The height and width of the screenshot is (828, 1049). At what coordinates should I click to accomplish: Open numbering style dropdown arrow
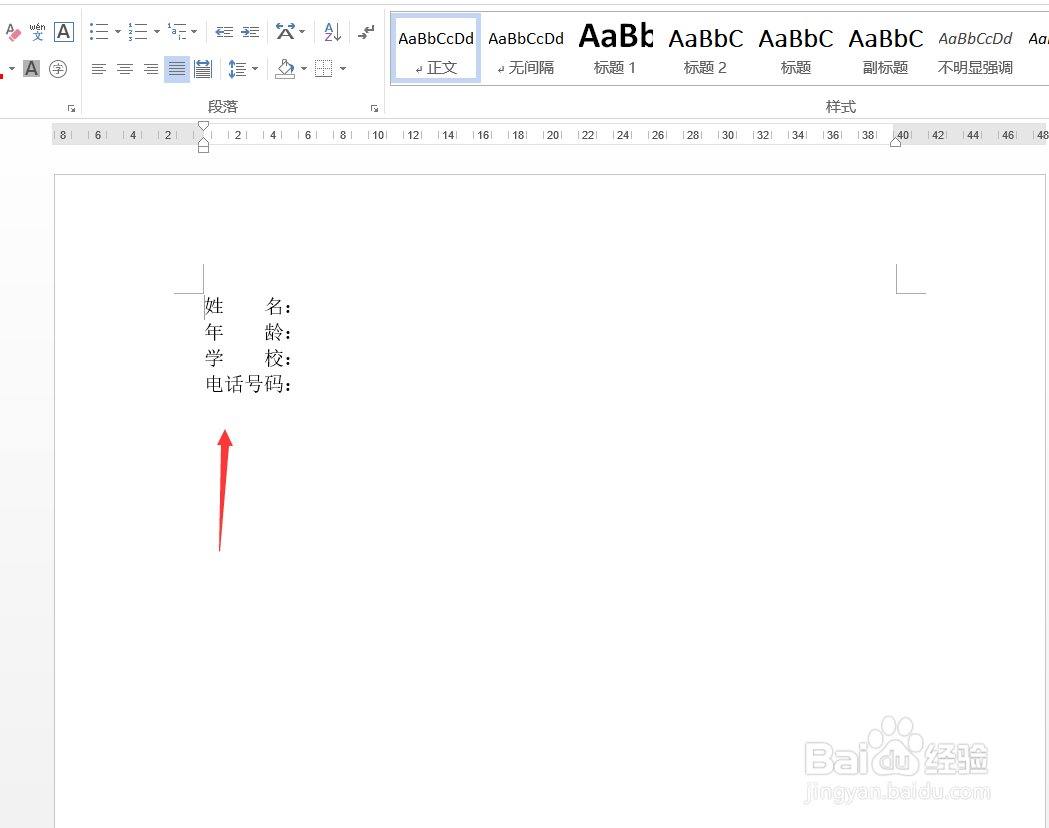tap(157, 31)
